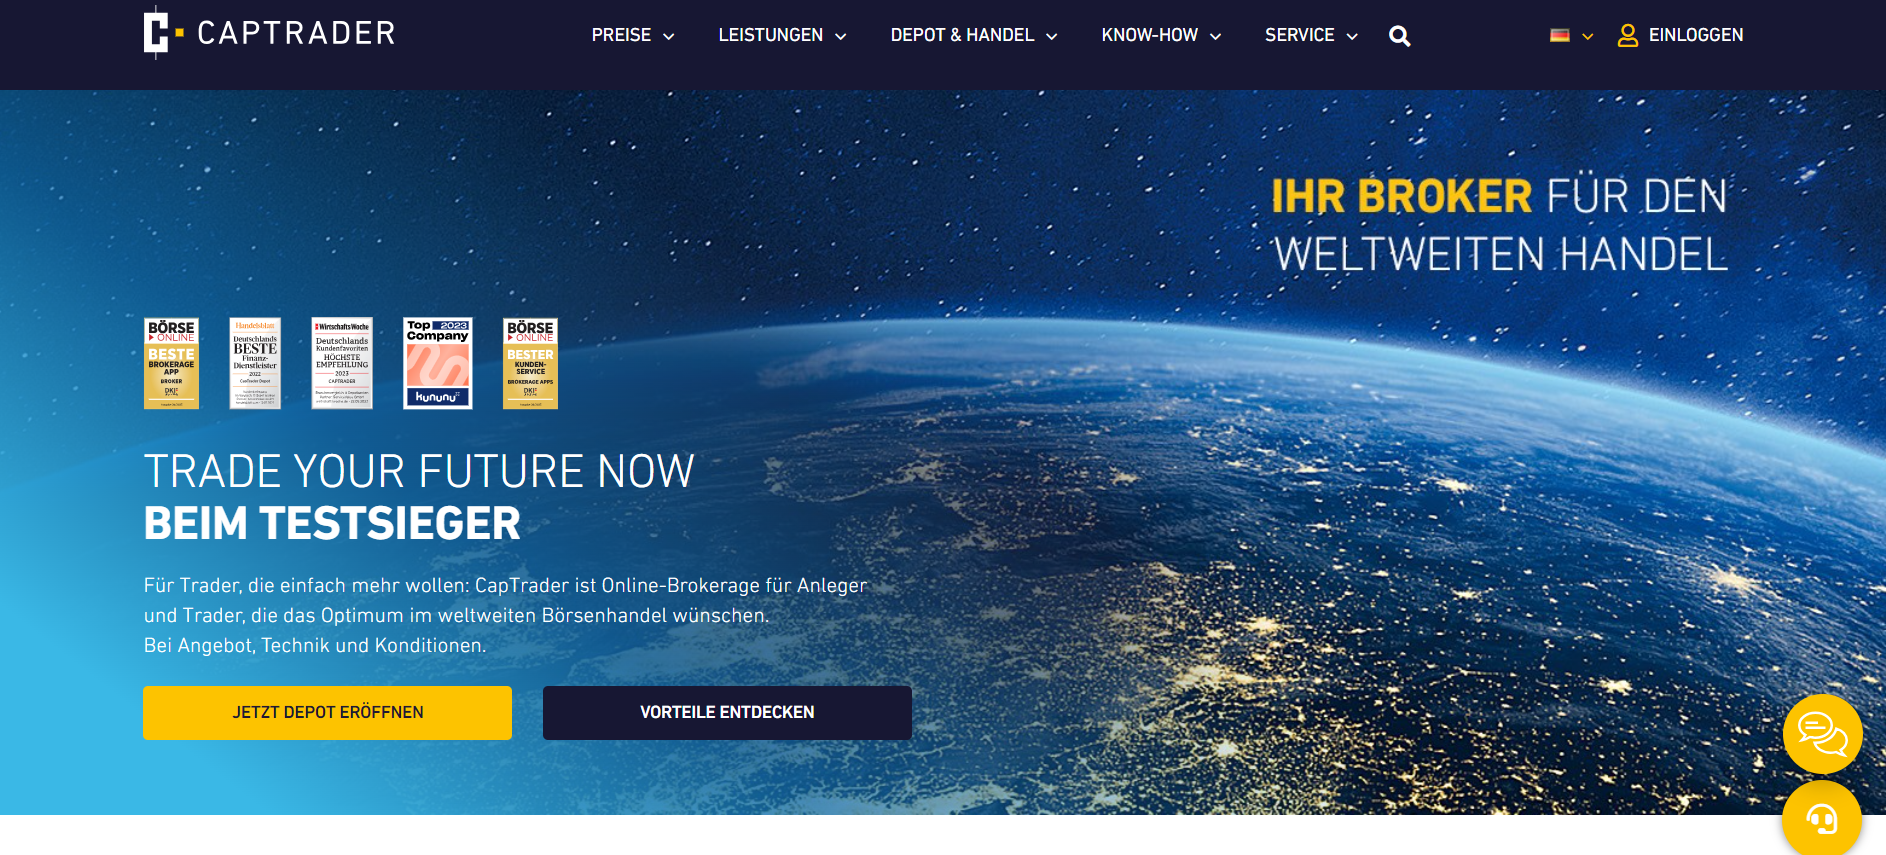Expand the language selector chevron
1886x855 pixels.
click(1587, 36)
